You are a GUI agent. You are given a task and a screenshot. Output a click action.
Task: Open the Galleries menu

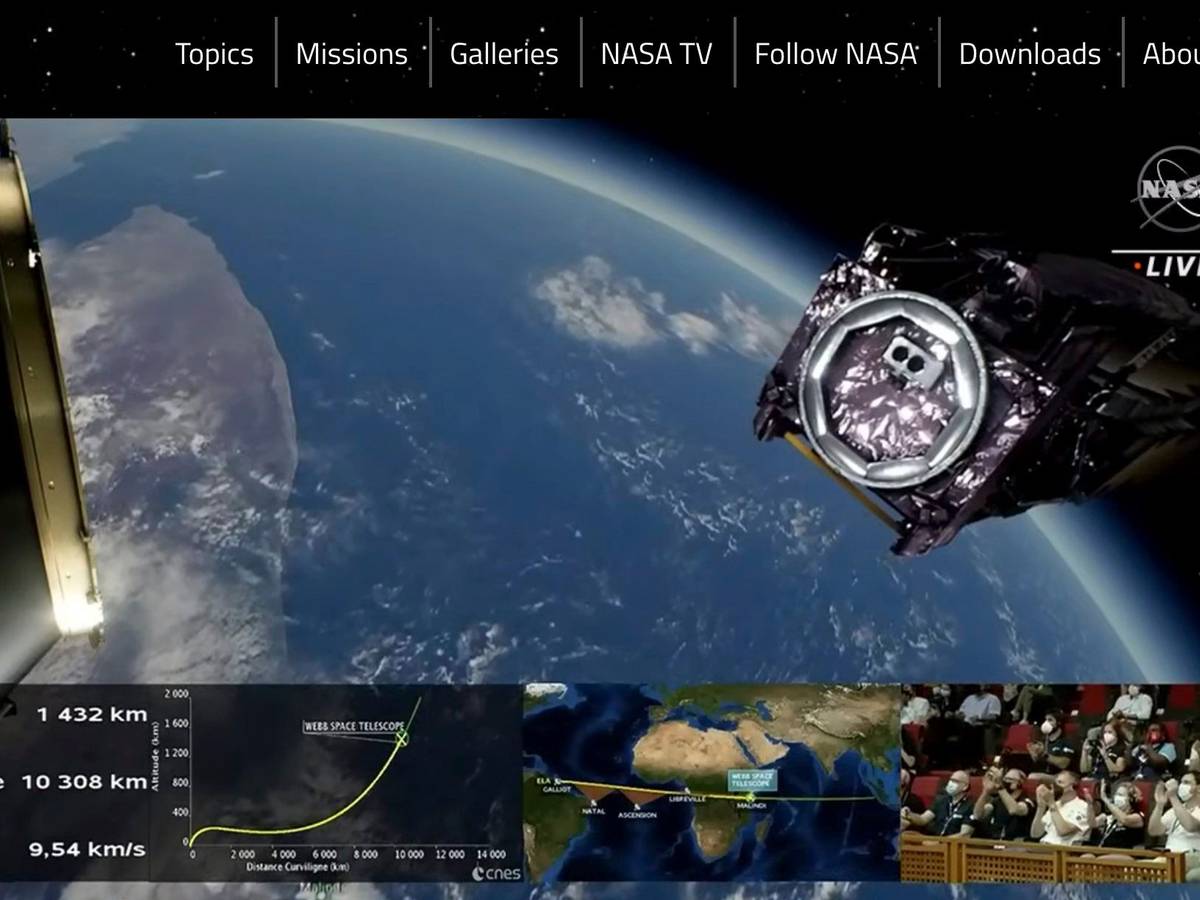(504, 54)
